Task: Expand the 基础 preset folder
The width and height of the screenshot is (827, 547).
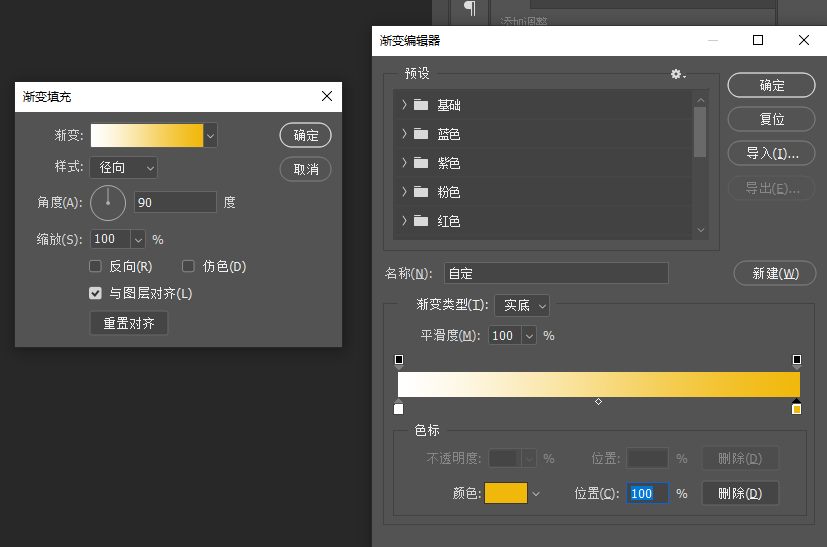Action: 404,105
